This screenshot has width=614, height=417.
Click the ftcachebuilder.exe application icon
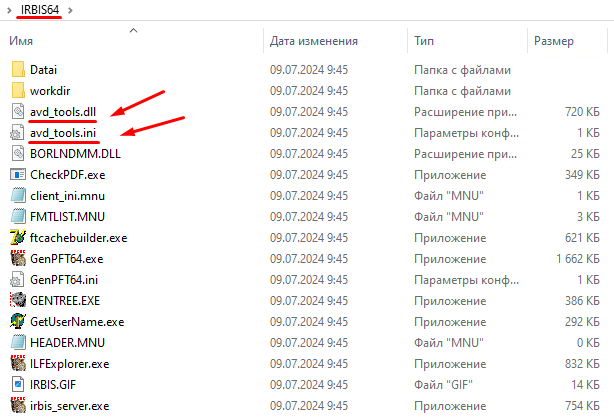click(x=18, y=238)
